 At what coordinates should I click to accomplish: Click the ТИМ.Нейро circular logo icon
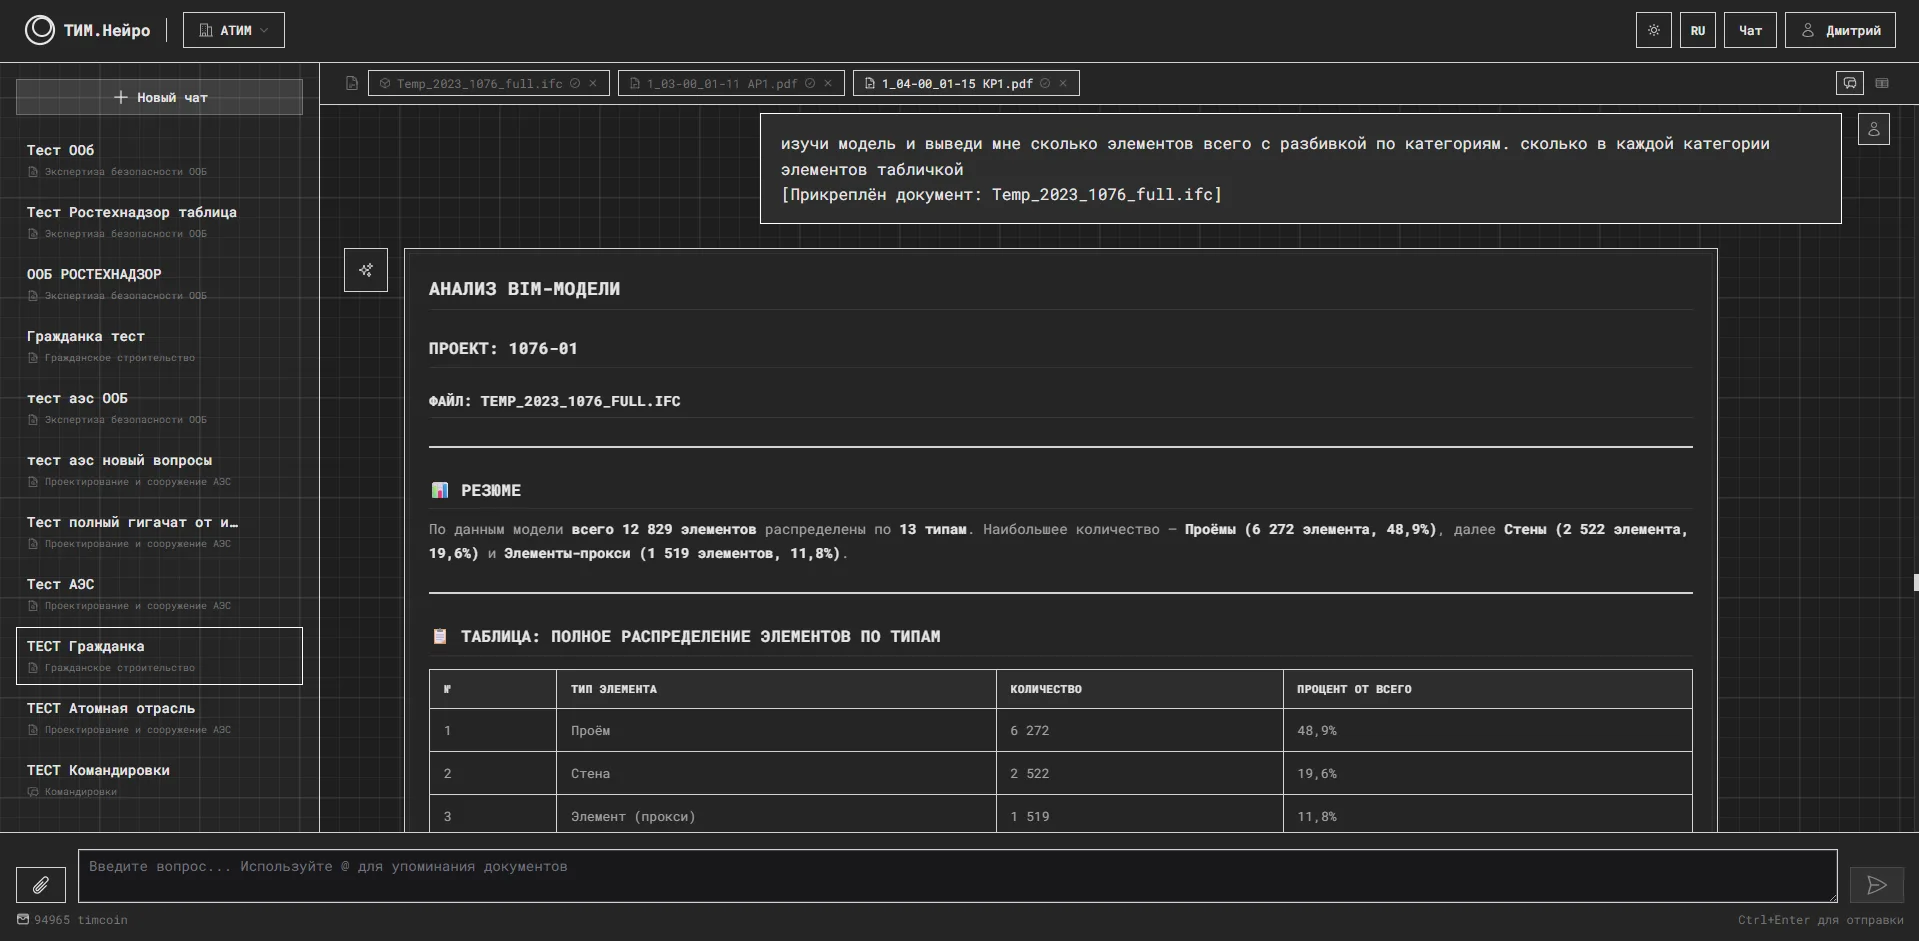40,30
